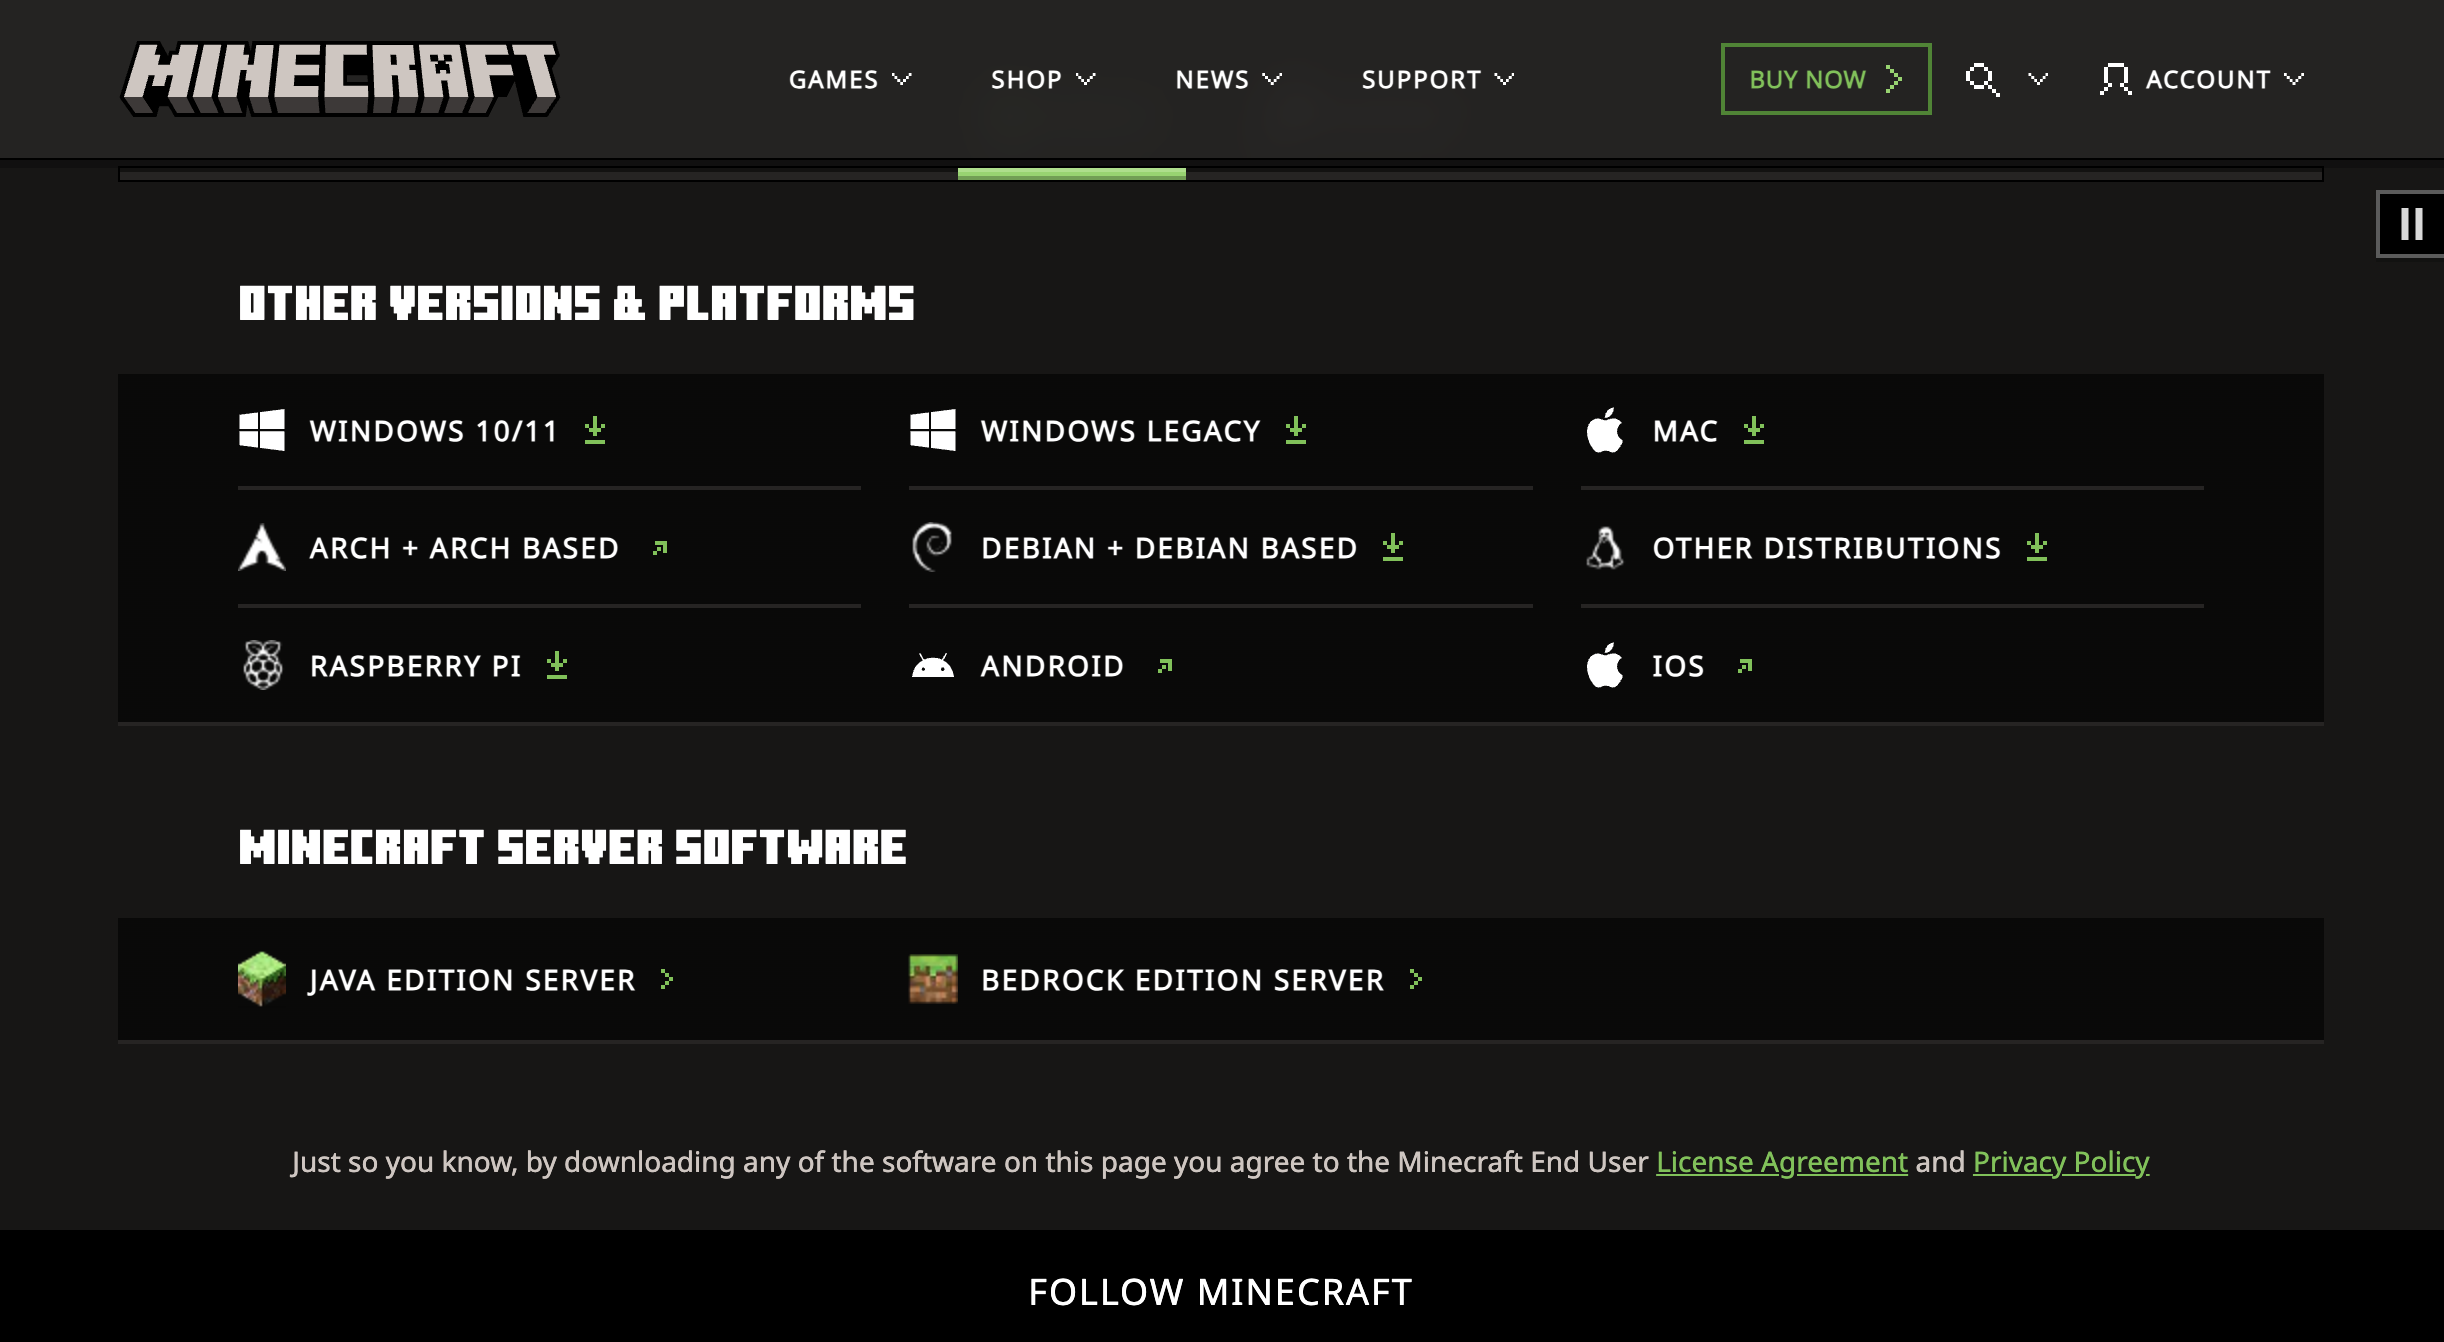Open the Privacy Policy link

pos(2060,1162)
